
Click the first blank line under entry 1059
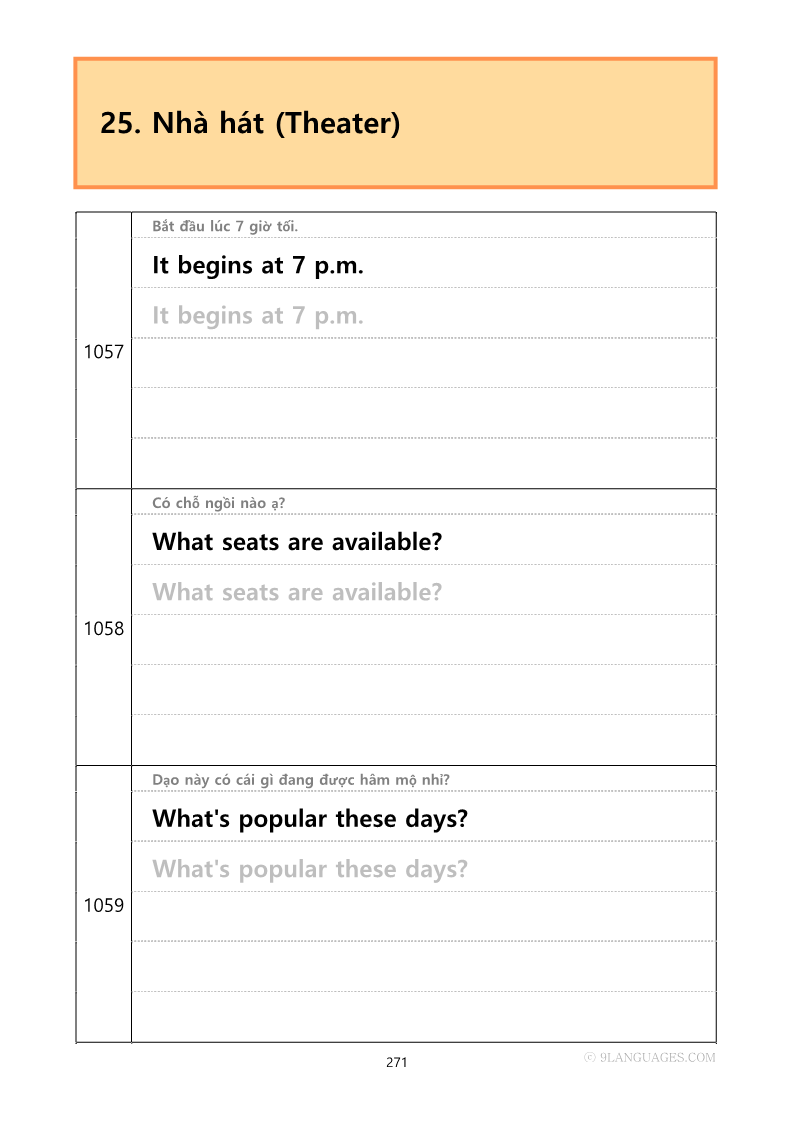coord(424,916)
